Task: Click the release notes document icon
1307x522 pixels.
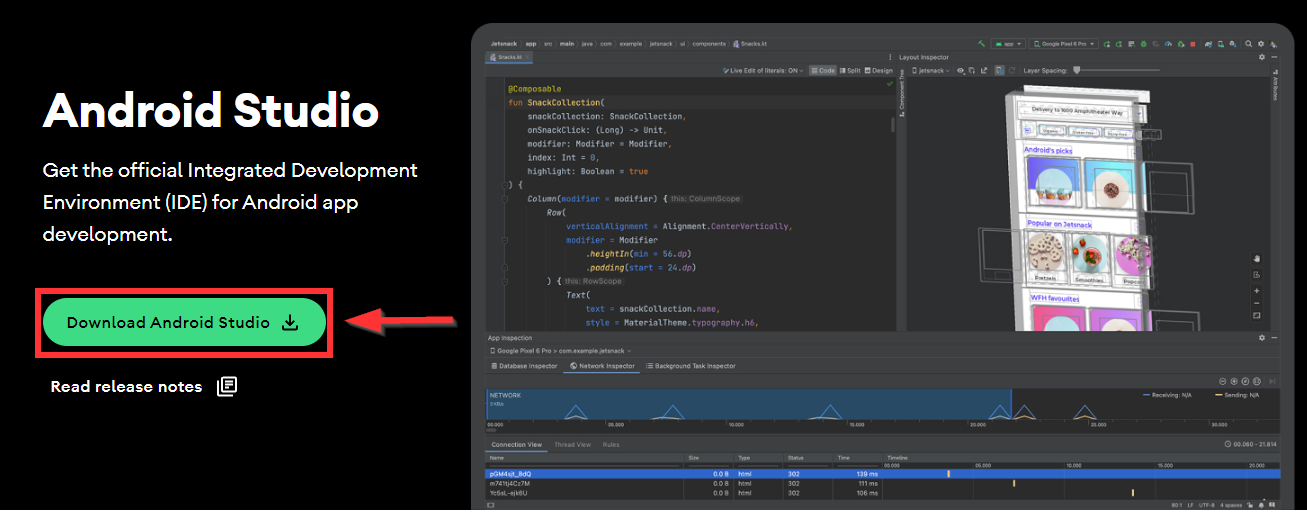Action: [227, 386]
